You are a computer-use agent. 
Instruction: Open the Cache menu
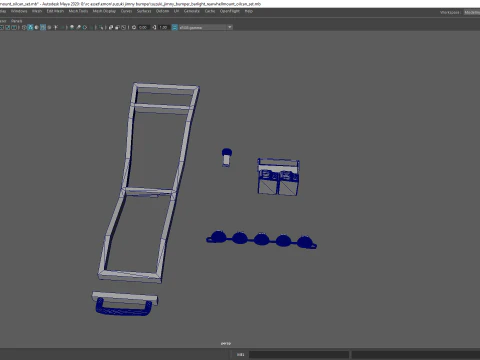210,11
